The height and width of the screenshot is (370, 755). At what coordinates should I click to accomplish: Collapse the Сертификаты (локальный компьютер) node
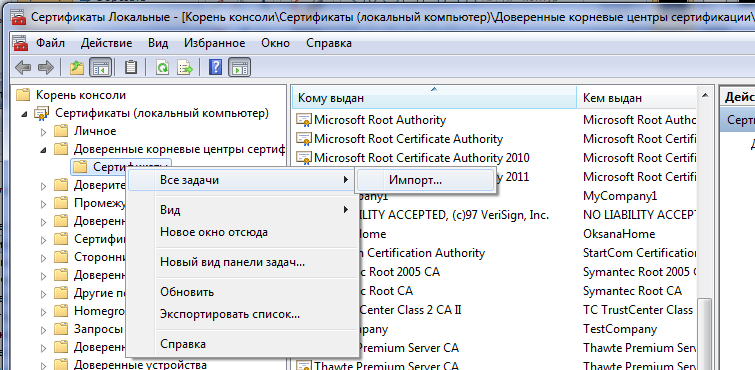pyautogui.click(x=24, y=114)
